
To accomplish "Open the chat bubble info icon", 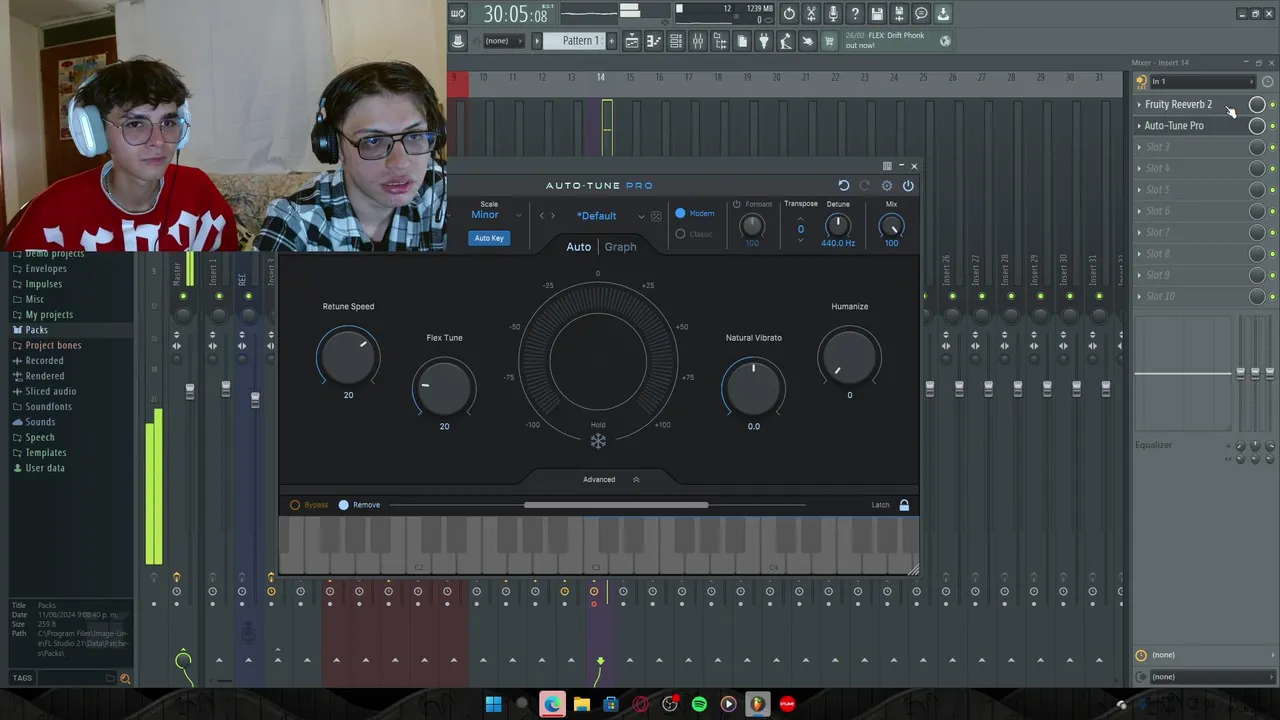I will [921, 14].
